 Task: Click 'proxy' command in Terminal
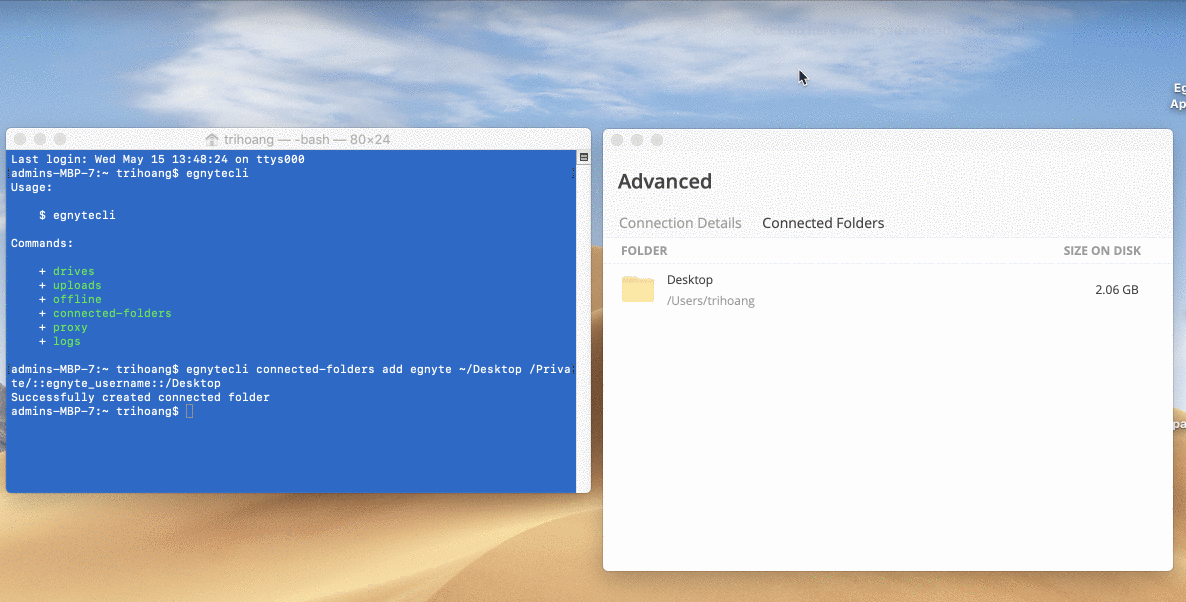point(70,327)
